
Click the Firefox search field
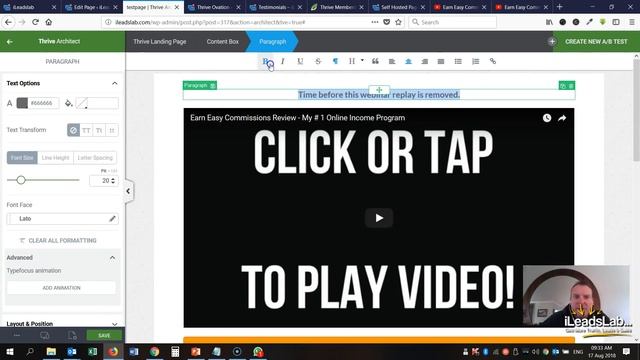(x=452, y=22)
